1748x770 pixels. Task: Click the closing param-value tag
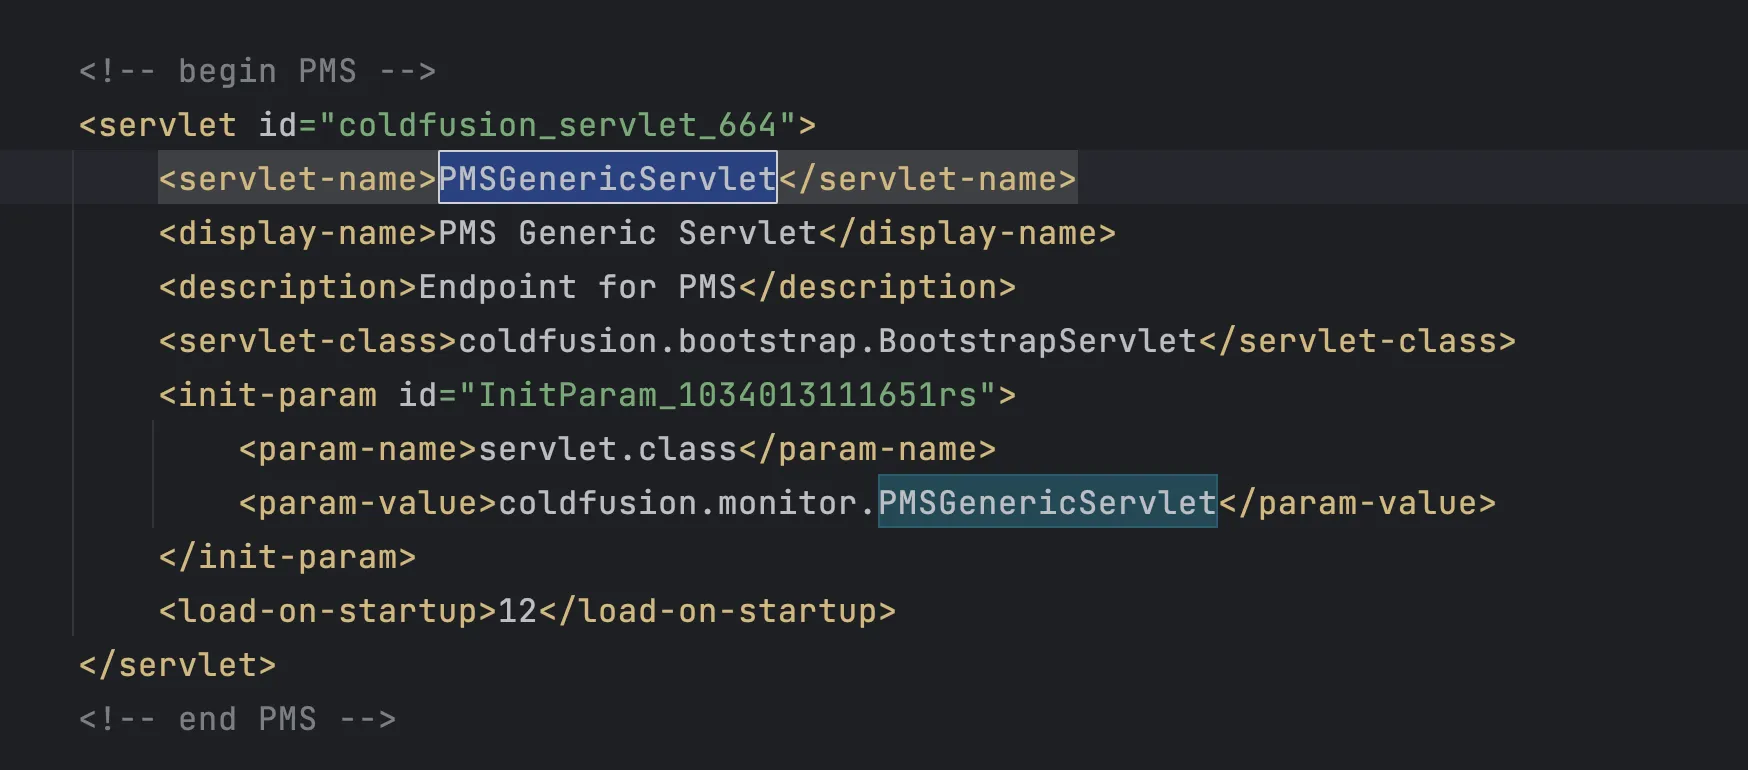coord(1357,502)
